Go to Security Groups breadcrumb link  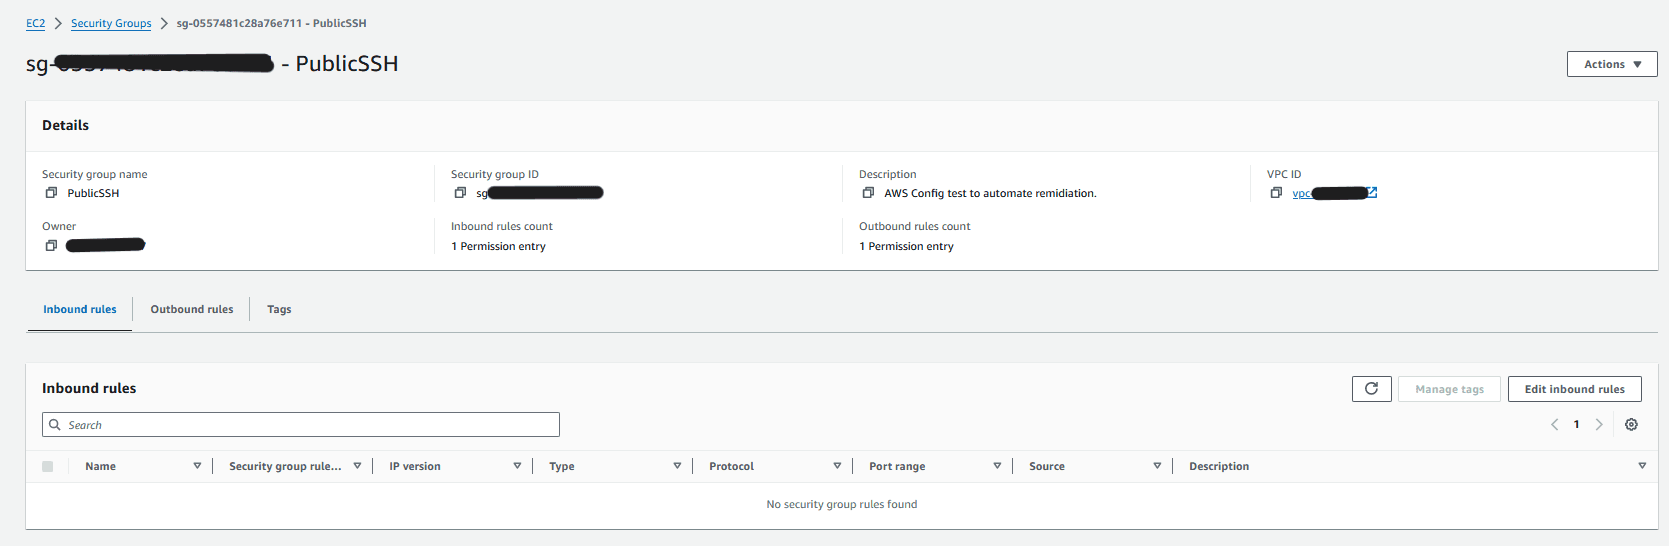pyautogui.click(x=111, y=23)
